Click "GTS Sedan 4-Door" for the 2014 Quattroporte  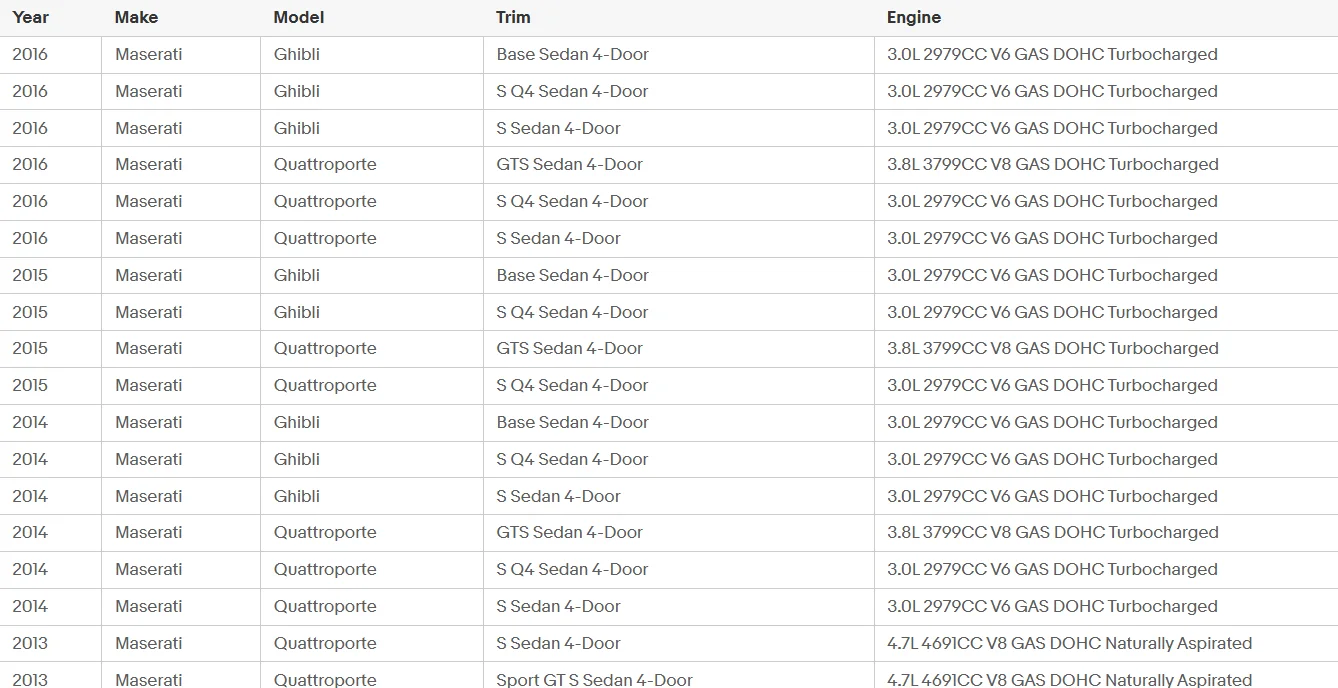[x=570, y=532]
